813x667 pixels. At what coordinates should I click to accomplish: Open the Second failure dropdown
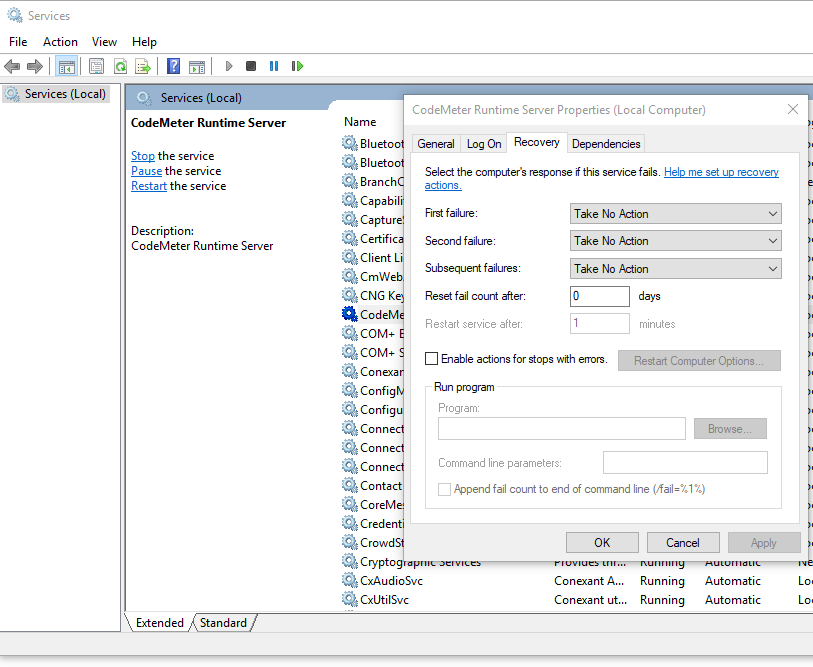click(676, 241)
